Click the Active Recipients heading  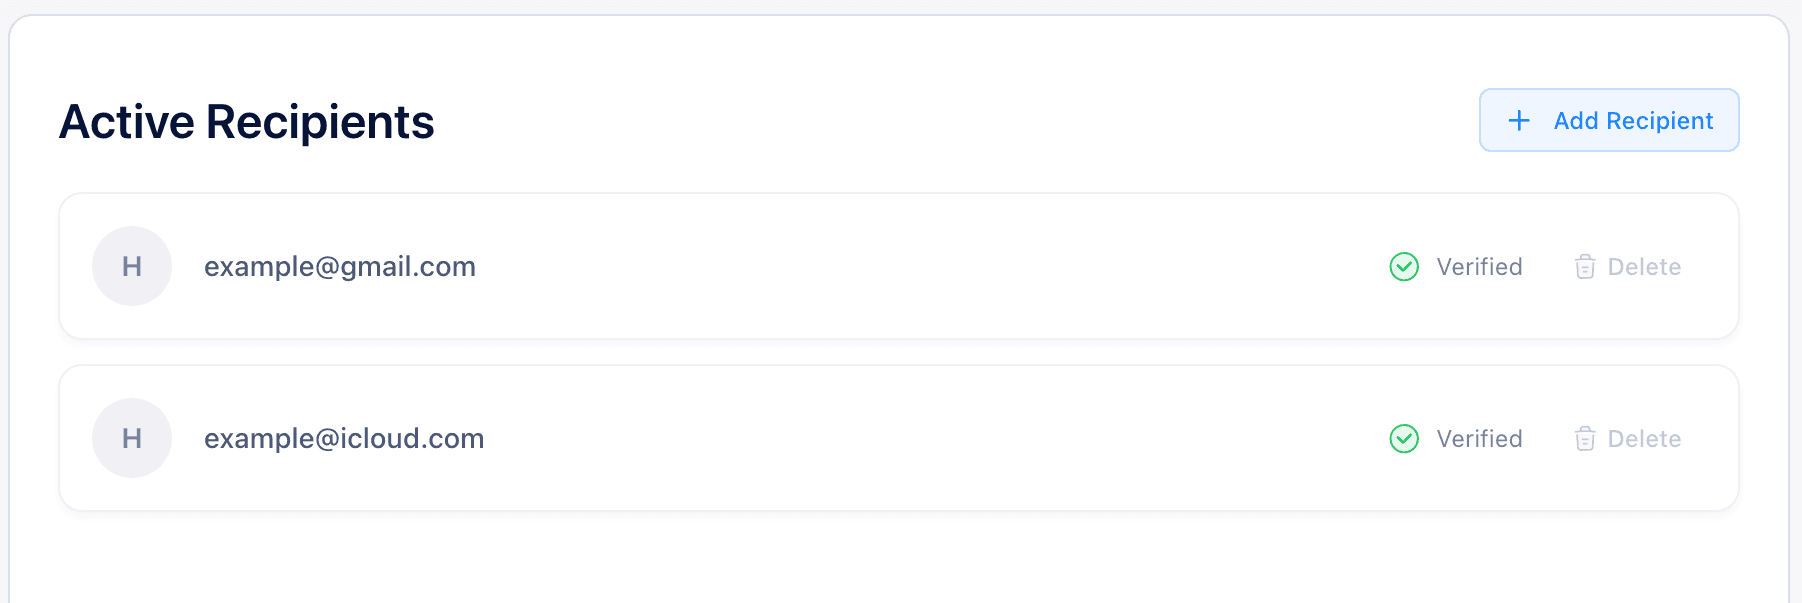(x=247, y=122)
